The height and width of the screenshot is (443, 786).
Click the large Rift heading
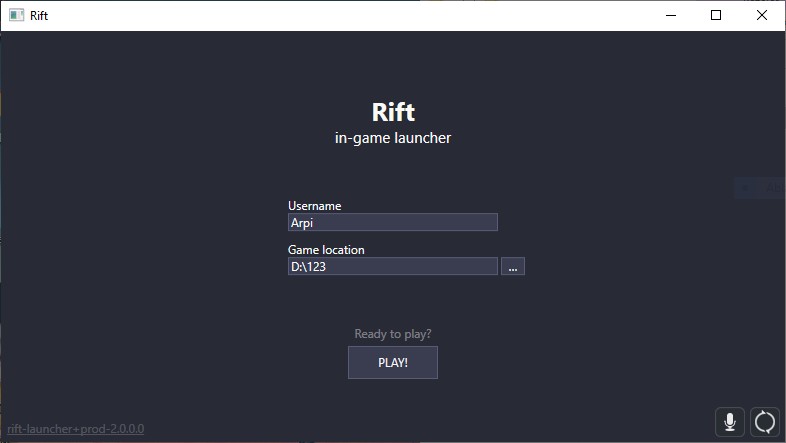click(392, 111)
